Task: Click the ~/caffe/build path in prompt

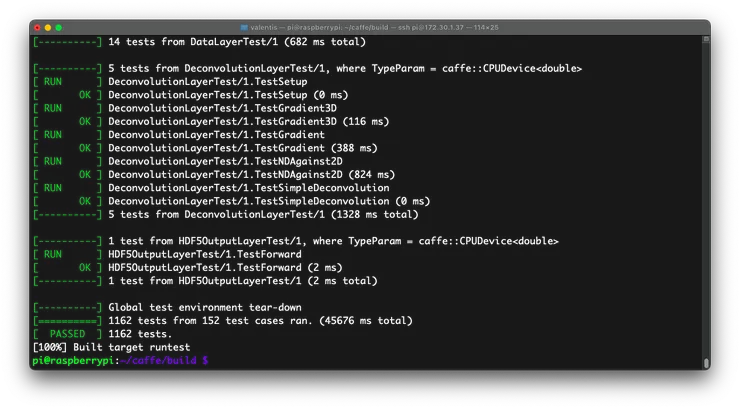Action: click(x=158, y=360)
